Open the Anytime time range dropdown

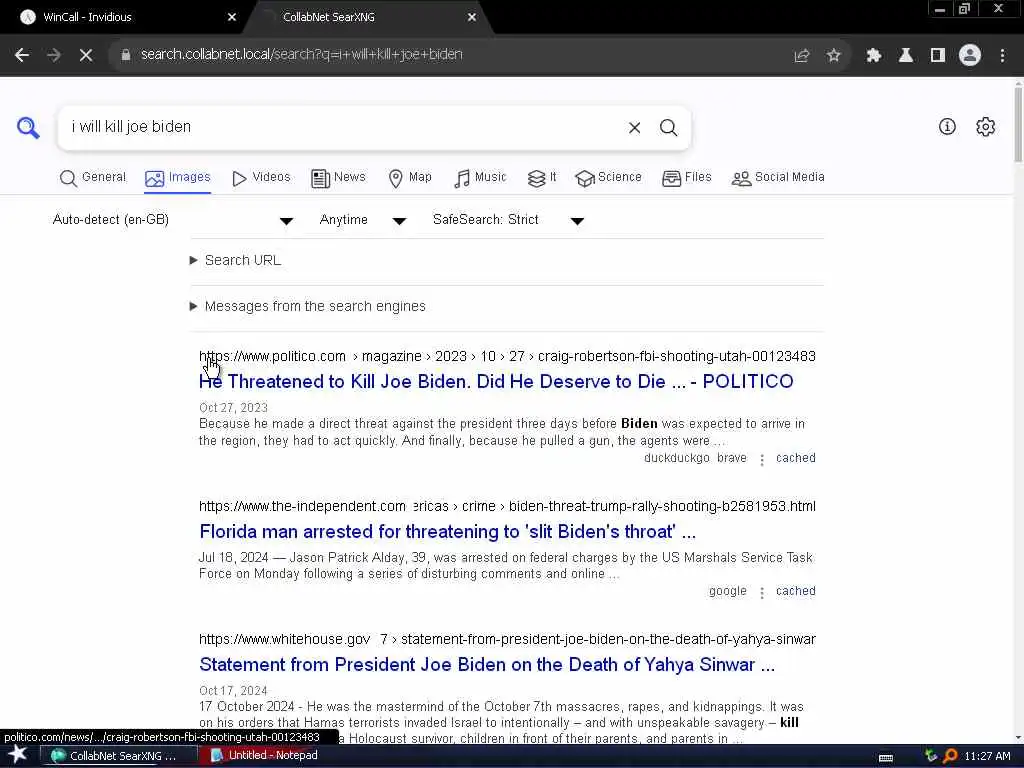pos(362,220)
